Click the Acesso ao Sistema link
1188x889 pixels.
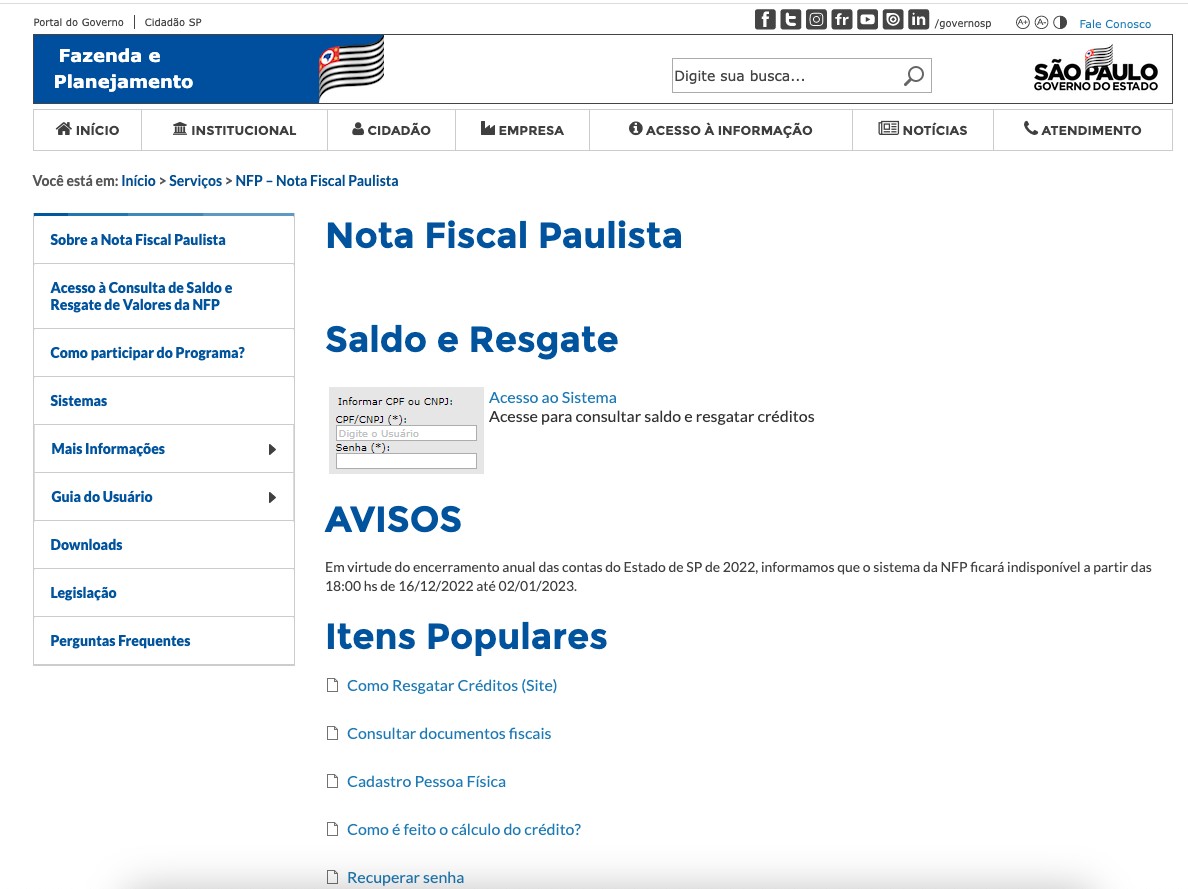click(x=552, y=397)
